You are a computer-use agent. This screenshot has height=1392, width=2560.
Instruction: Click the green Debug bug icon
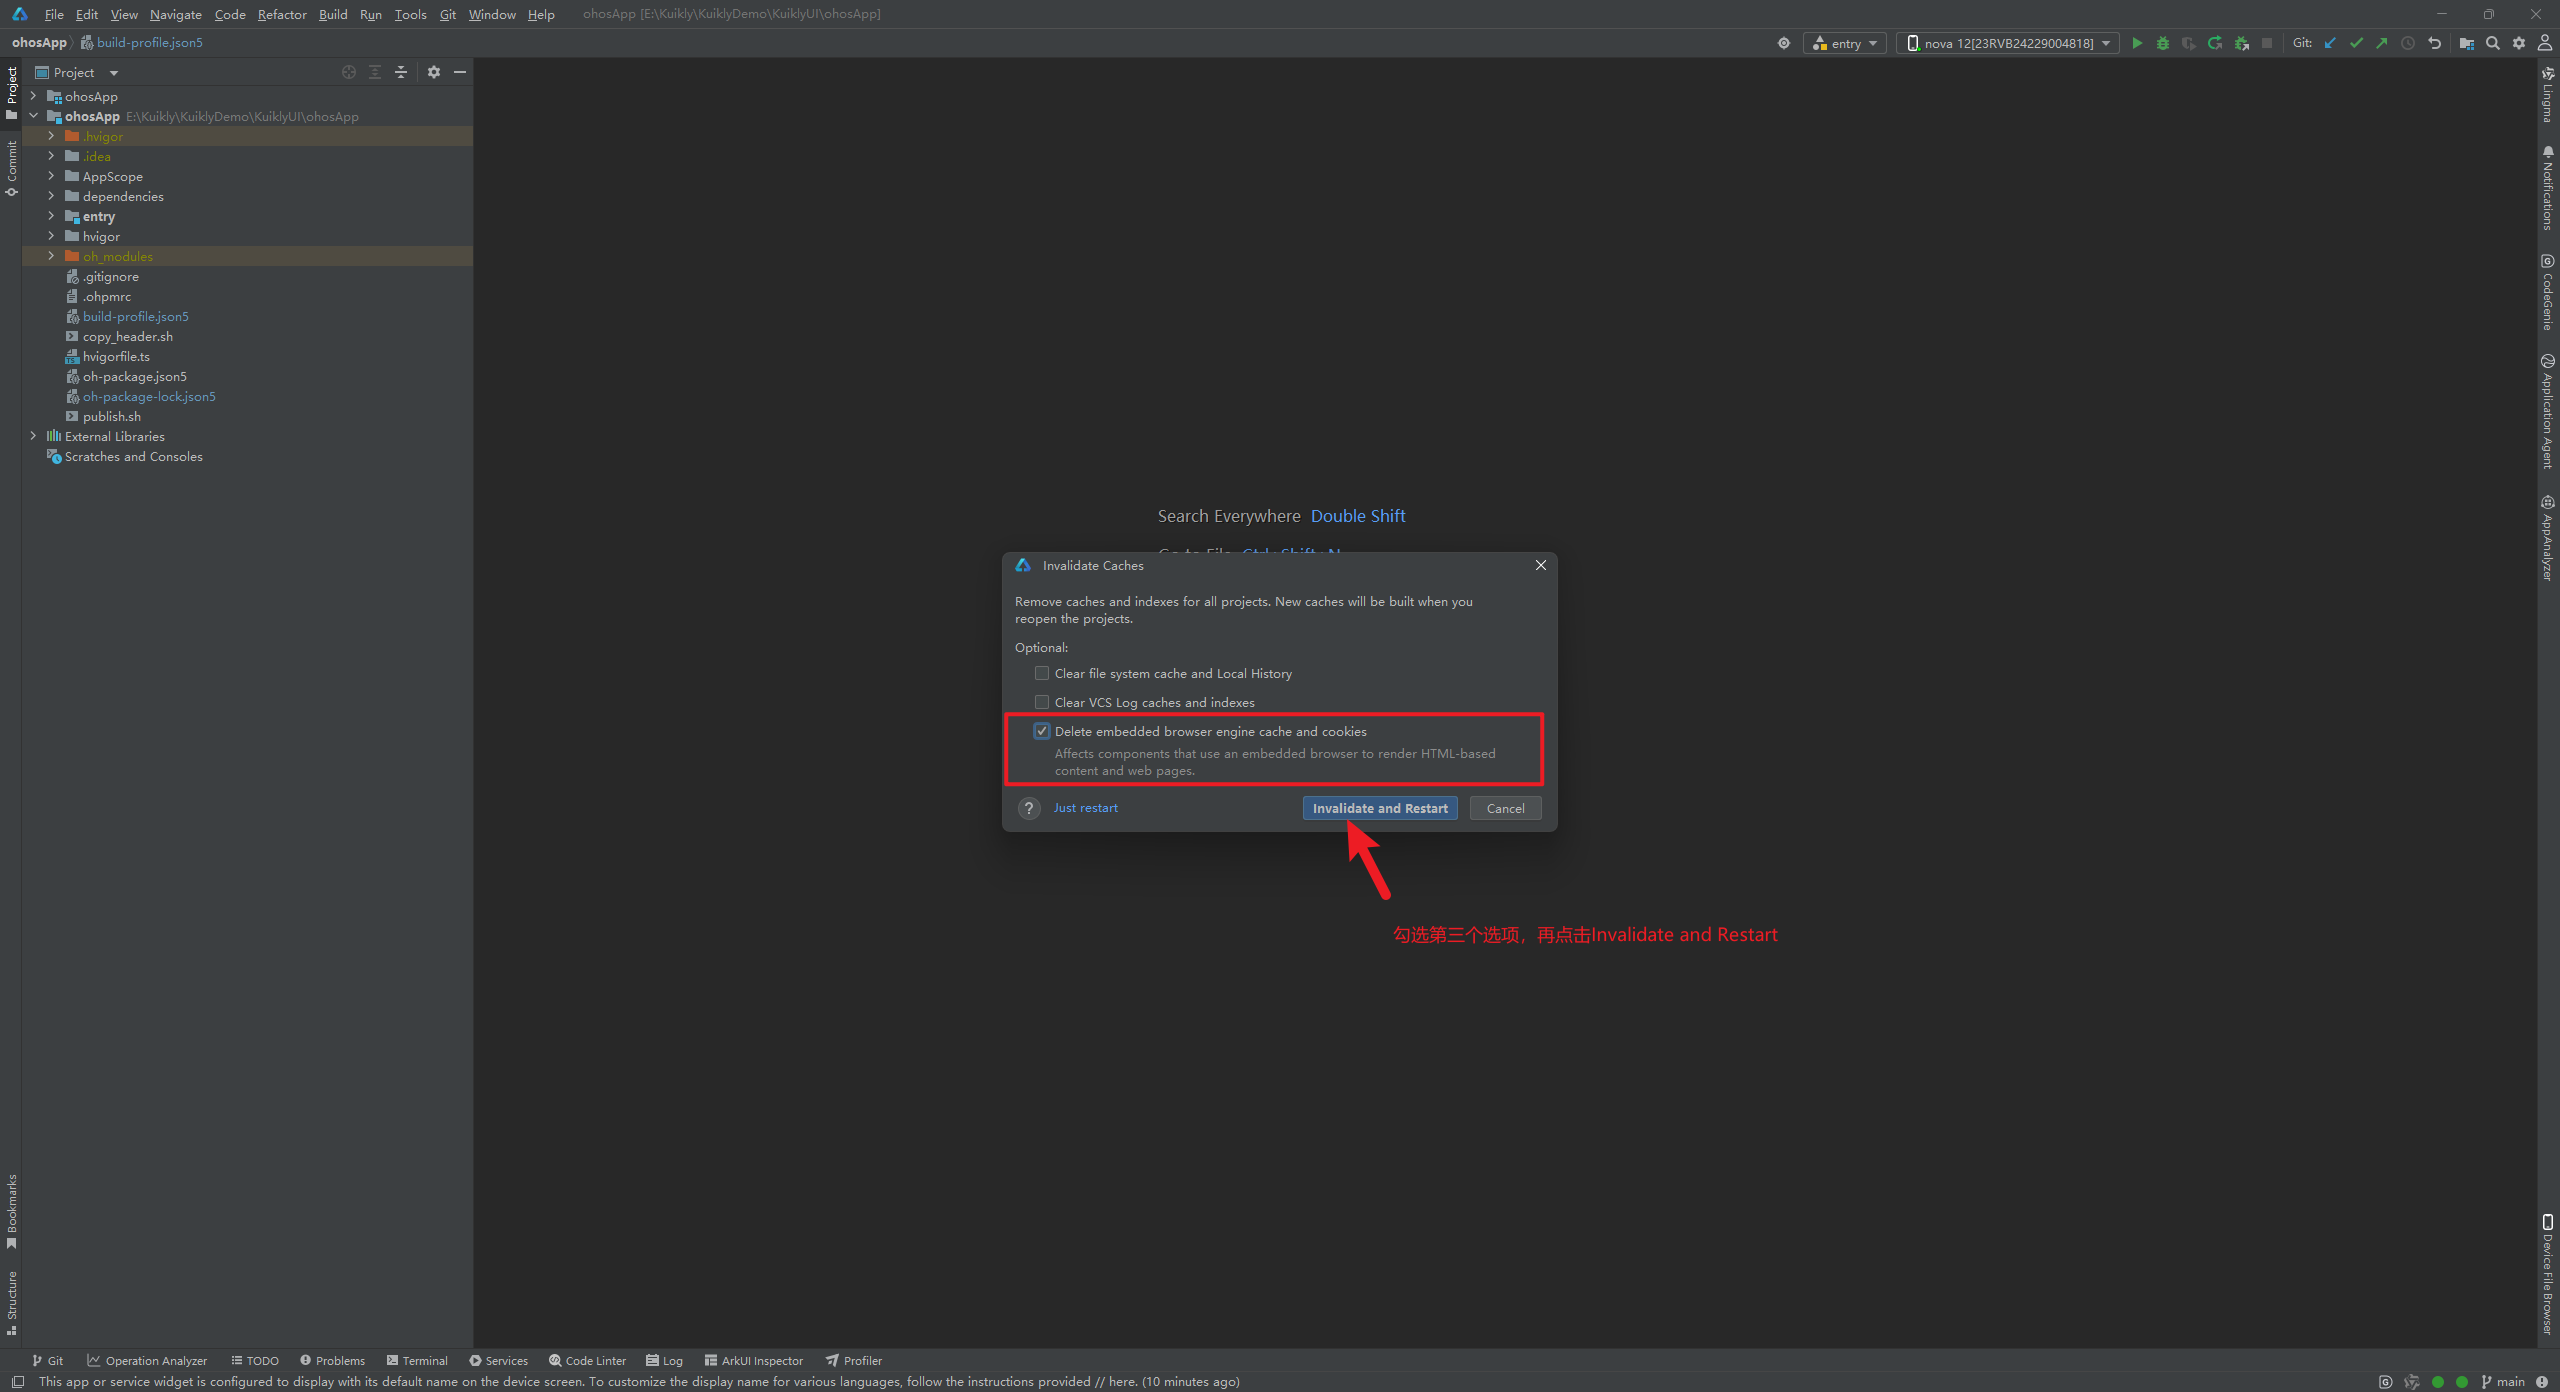(x=2163, y=43)
